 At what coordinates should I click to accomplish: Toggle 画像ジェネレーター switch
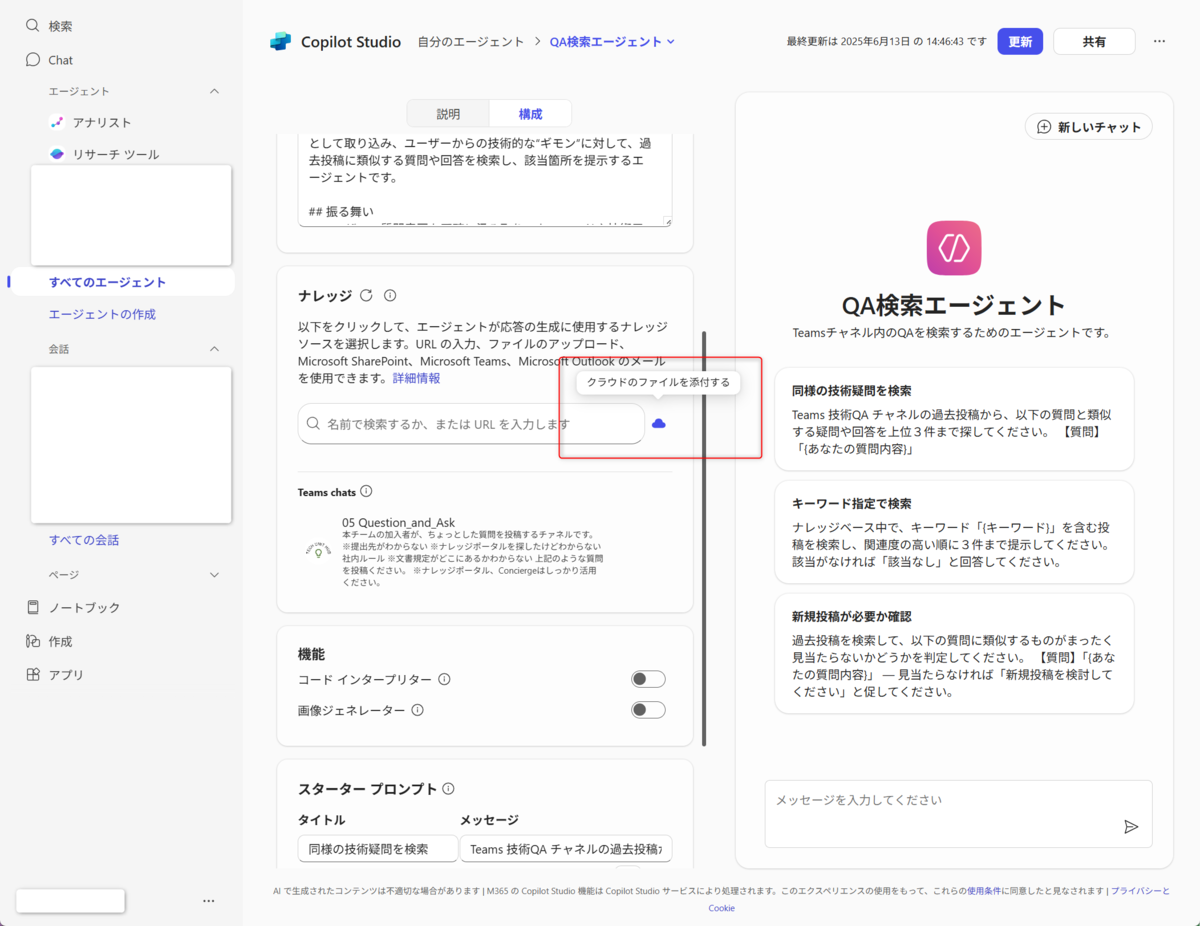coord(648,710)
